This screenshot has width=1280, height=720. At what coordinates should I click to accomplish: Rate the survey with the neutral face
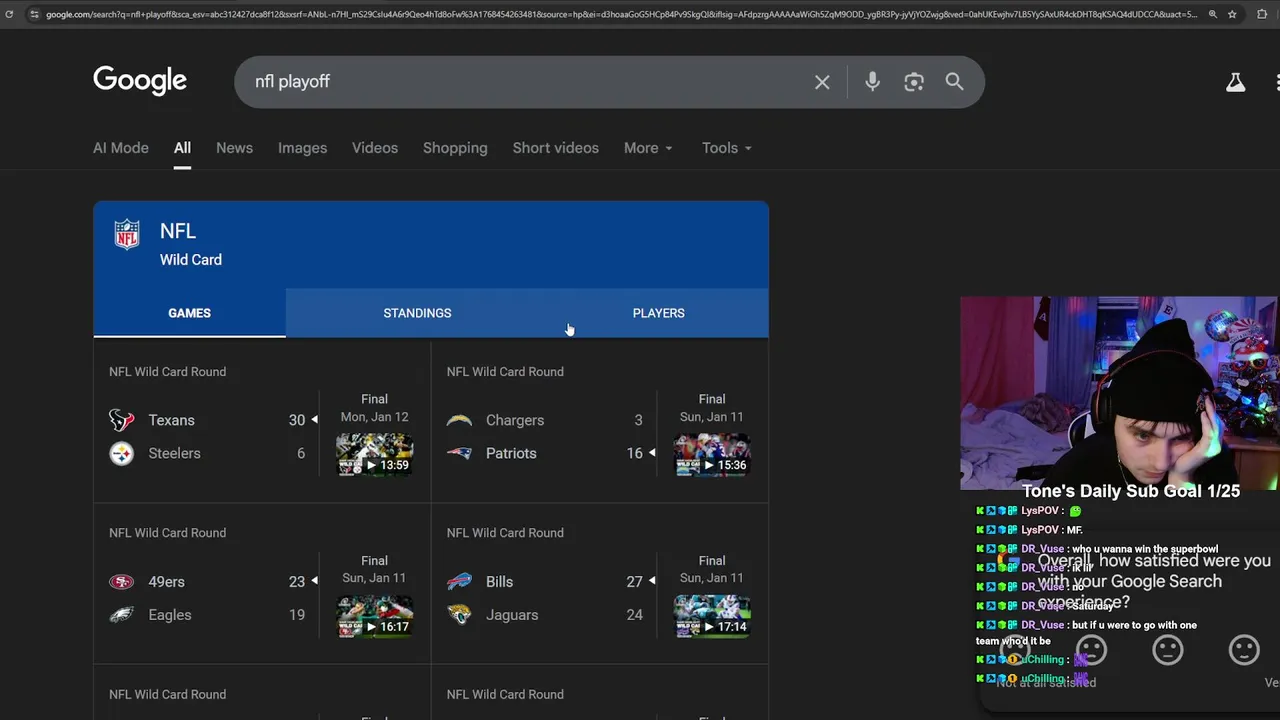[x=1168, y=650]
